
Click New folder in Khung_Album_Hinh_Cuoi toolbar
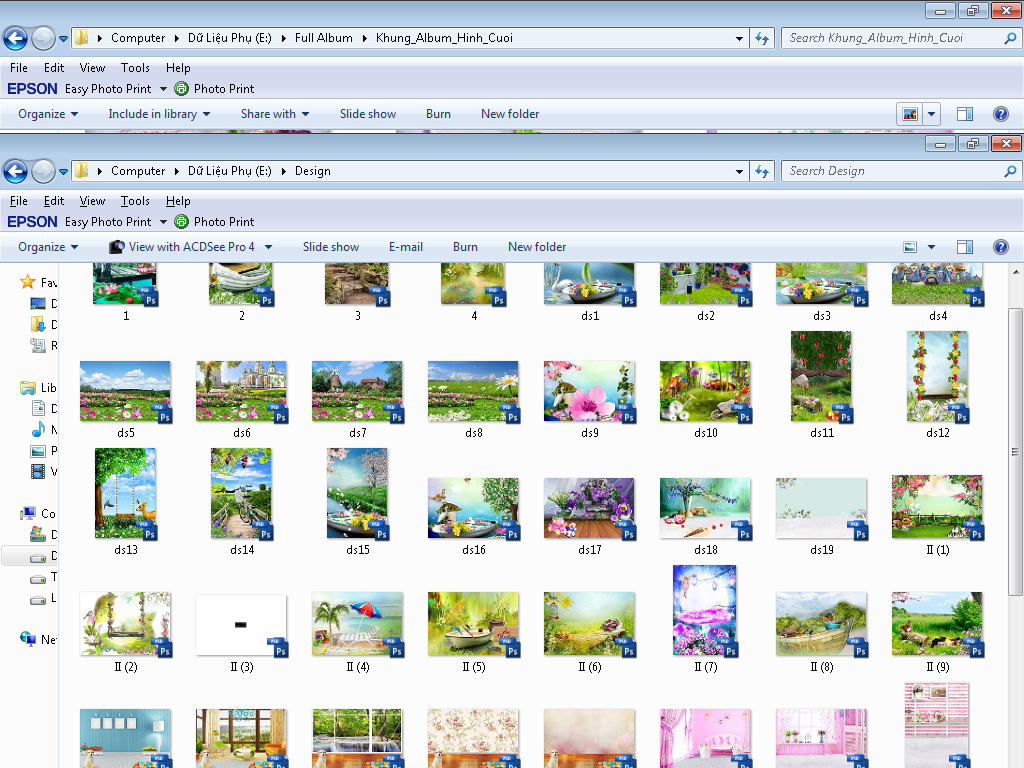[510, 114]
